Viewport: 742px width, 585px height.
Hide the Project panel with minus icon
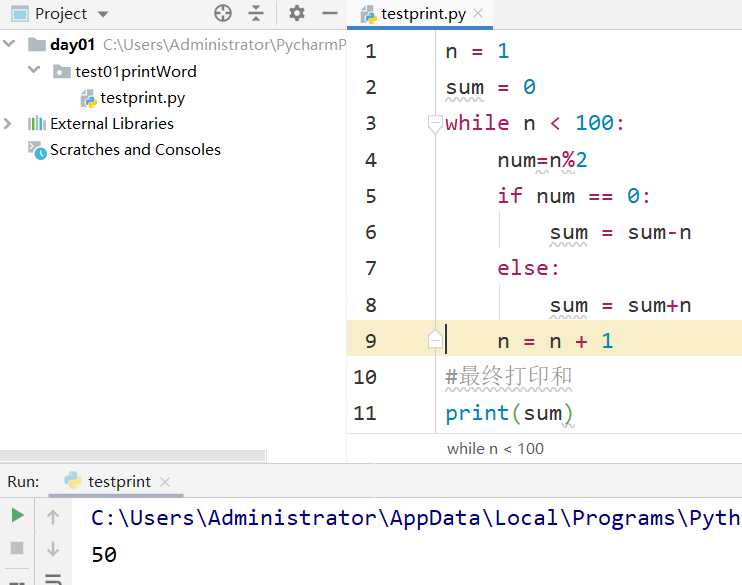pos(329,13)
